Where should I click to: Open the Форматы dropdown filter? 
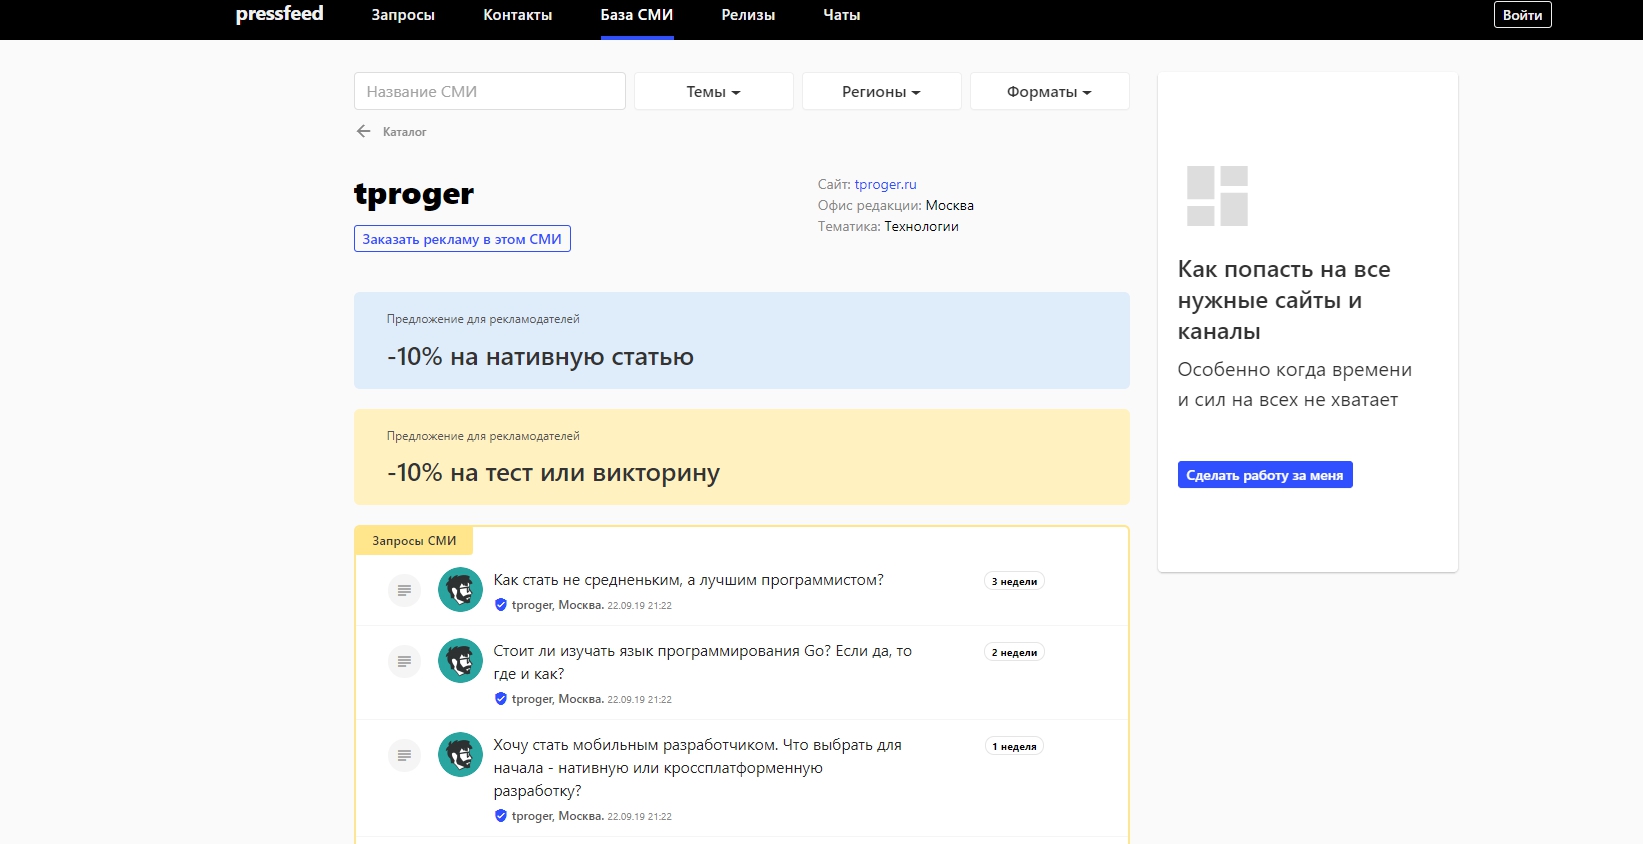coord(1049,91)
